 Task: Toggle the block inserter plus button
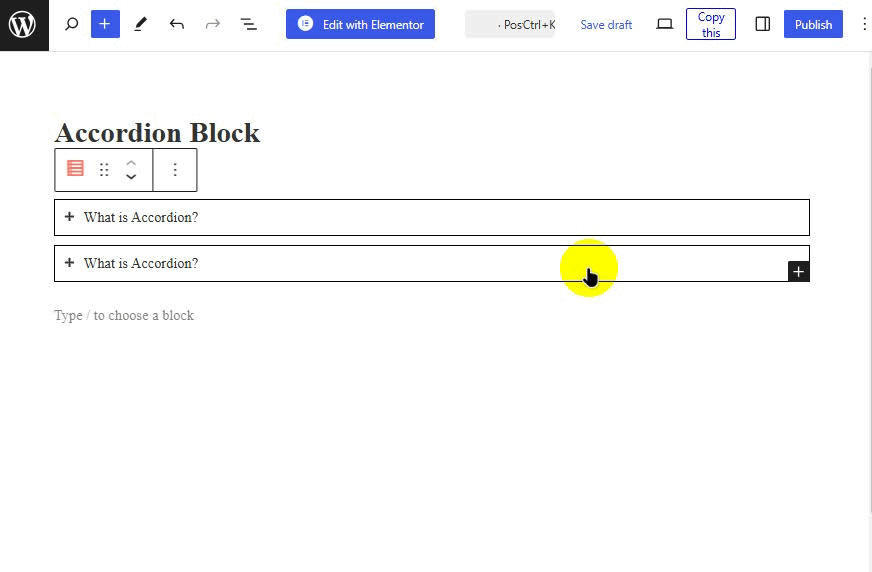[x=105, y=25]
